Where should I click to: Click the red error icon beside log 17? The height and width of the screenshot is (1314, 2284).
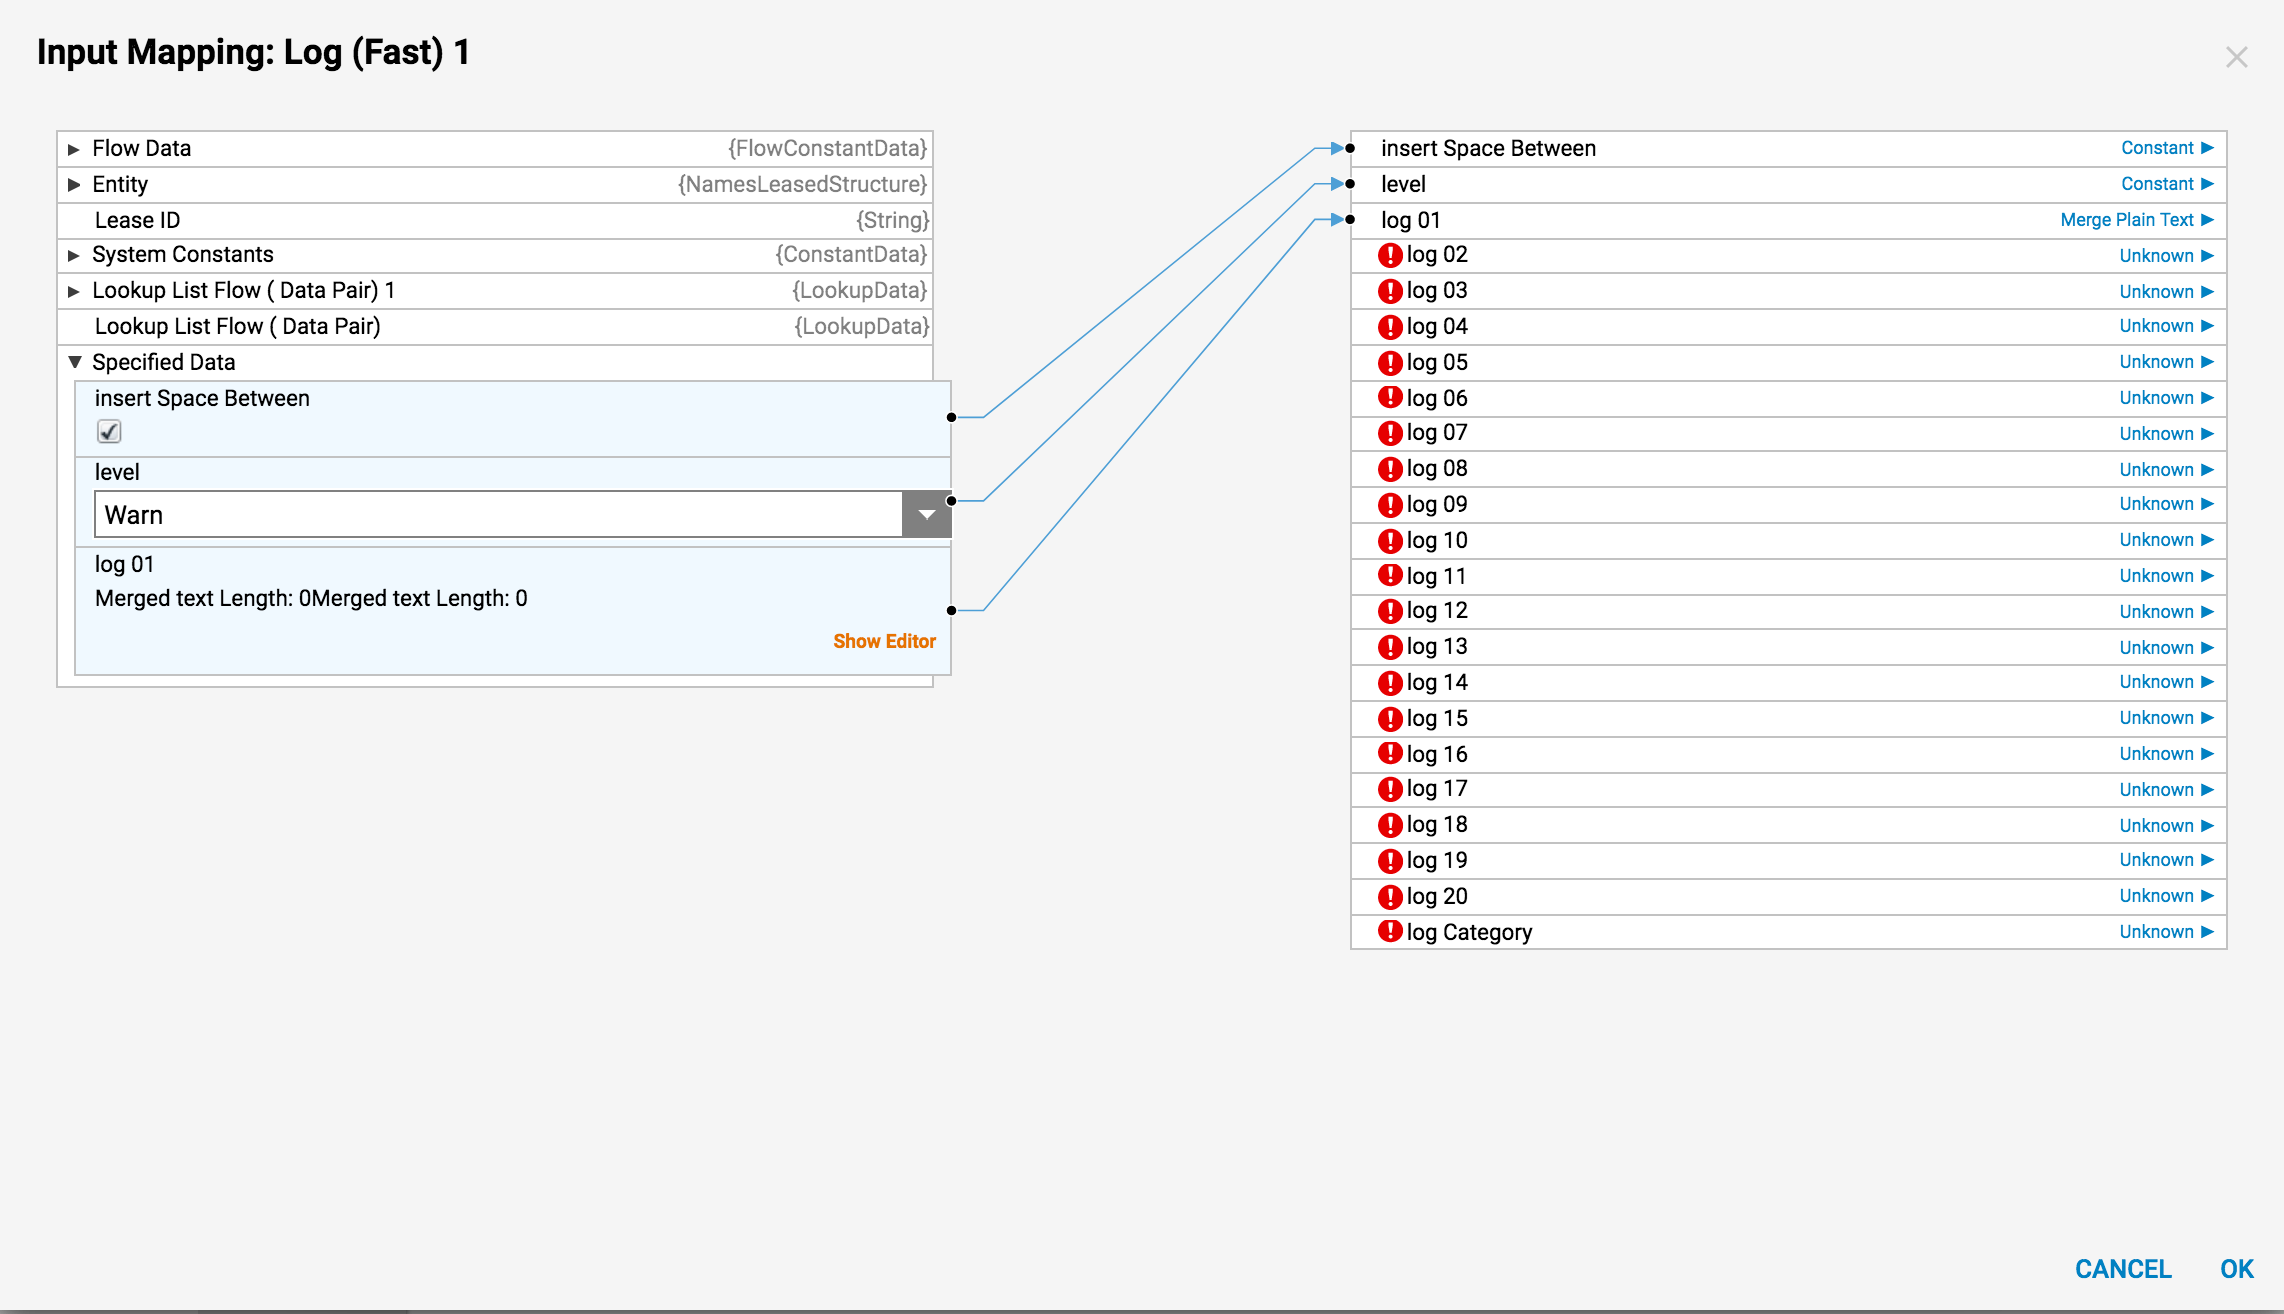click(x=1390, y=789)
